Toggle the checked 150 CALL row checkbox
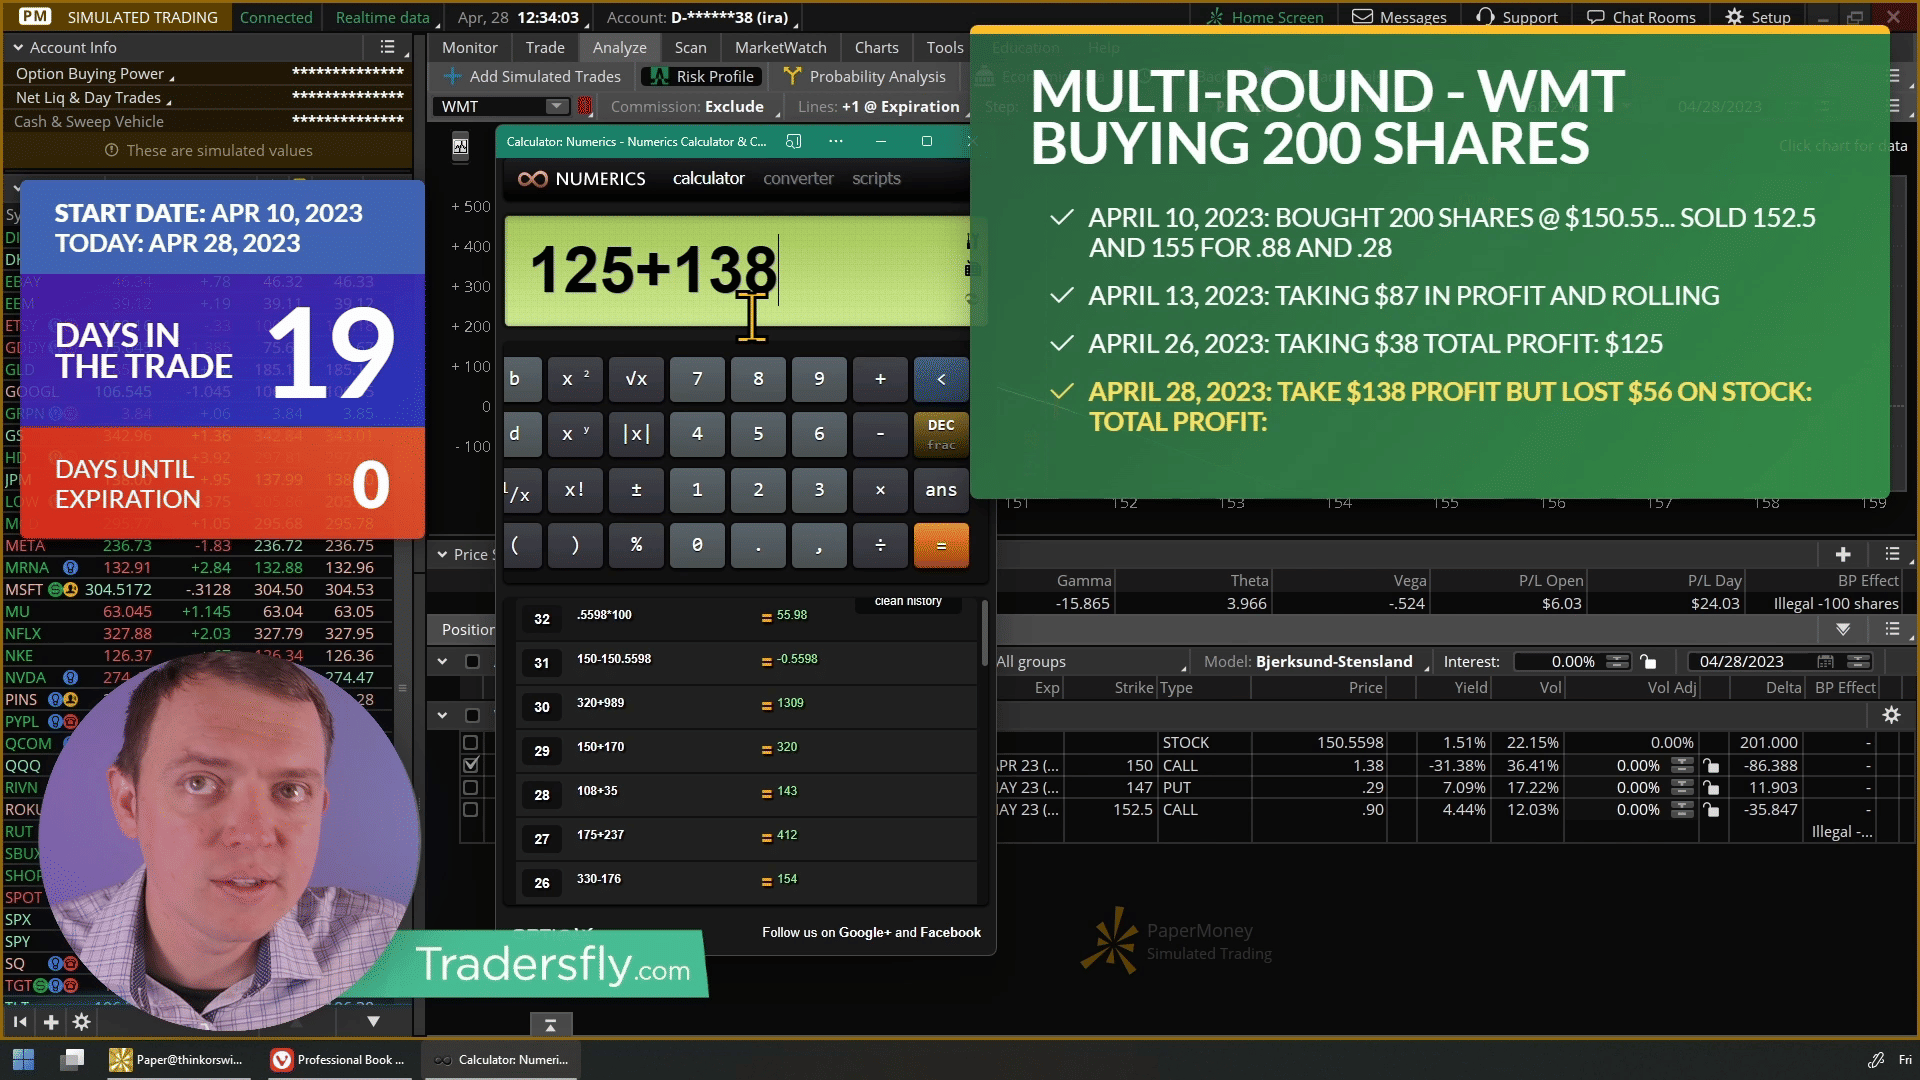Image resolution: width=1920 pixels, height=1080 pixels. coord(471,765)
